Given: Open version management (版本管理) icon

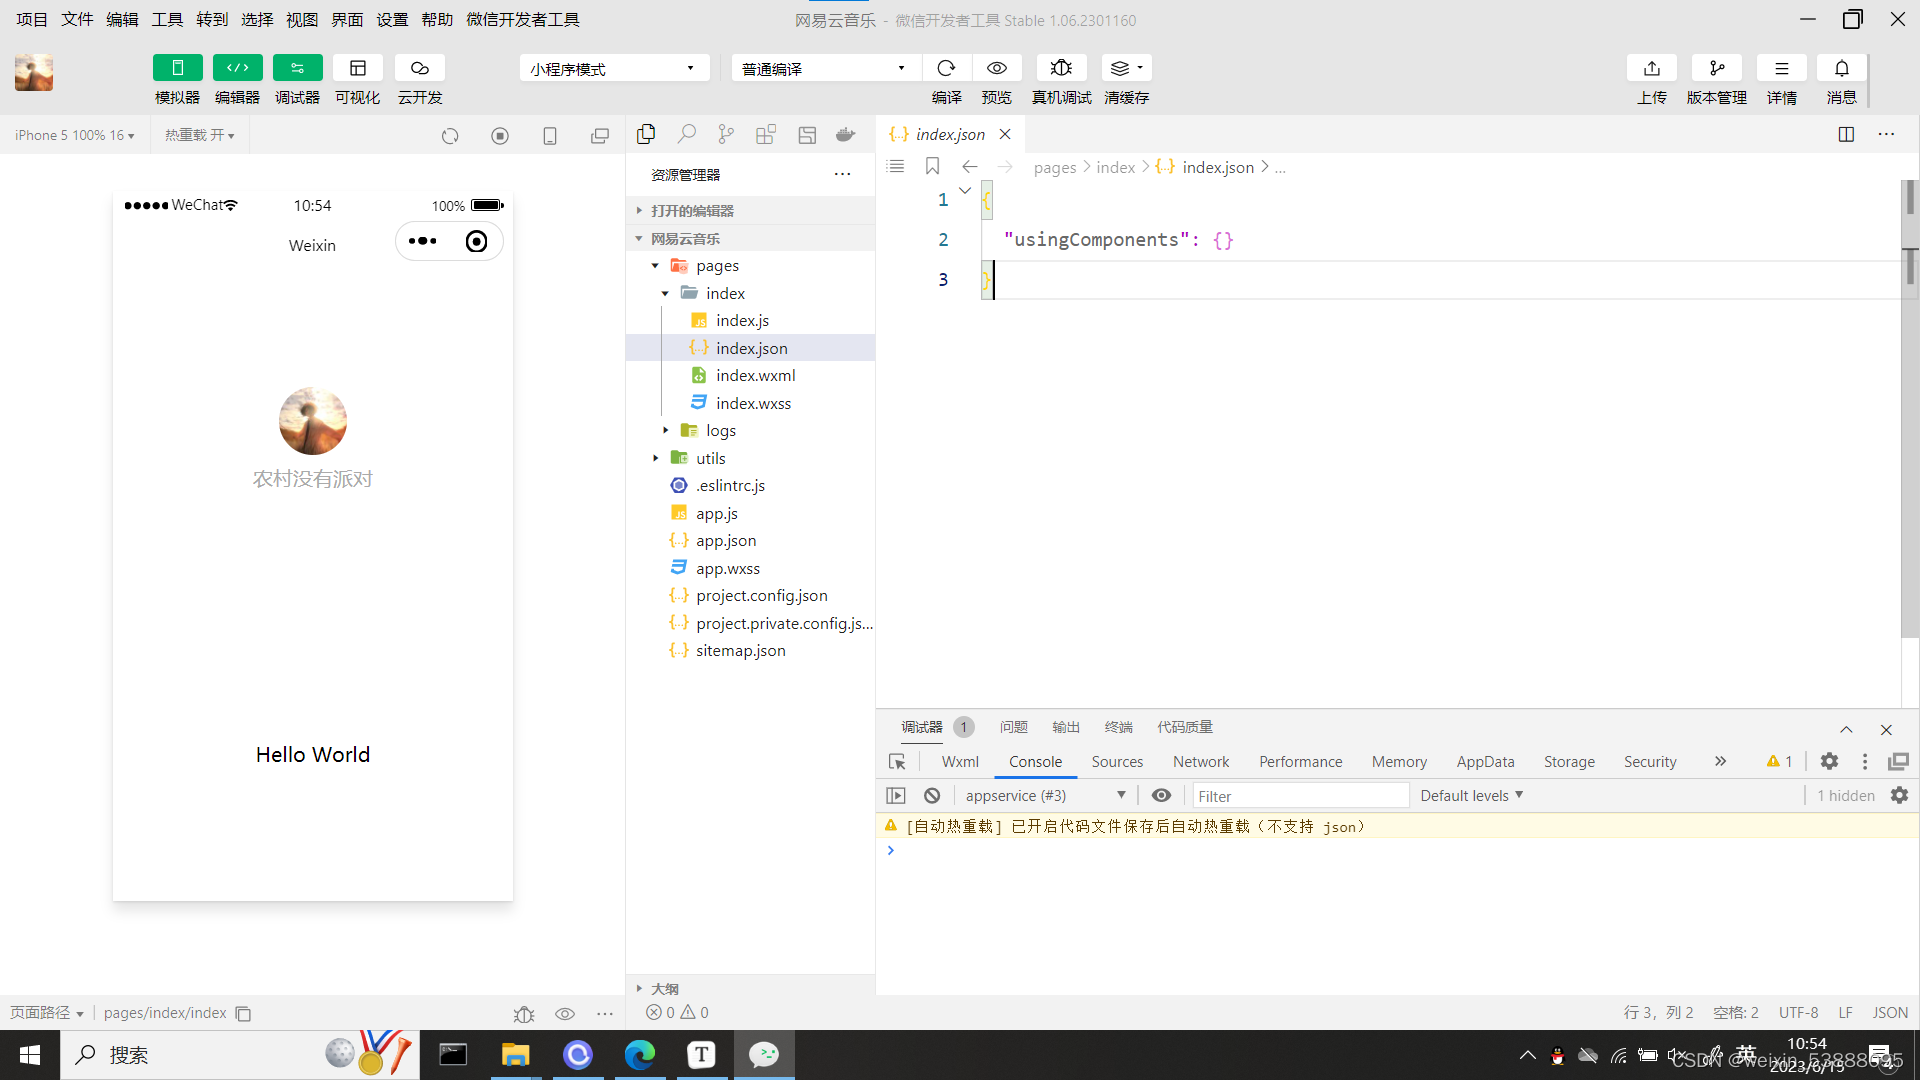Looking at the screenshot, I should point(1716,68).
